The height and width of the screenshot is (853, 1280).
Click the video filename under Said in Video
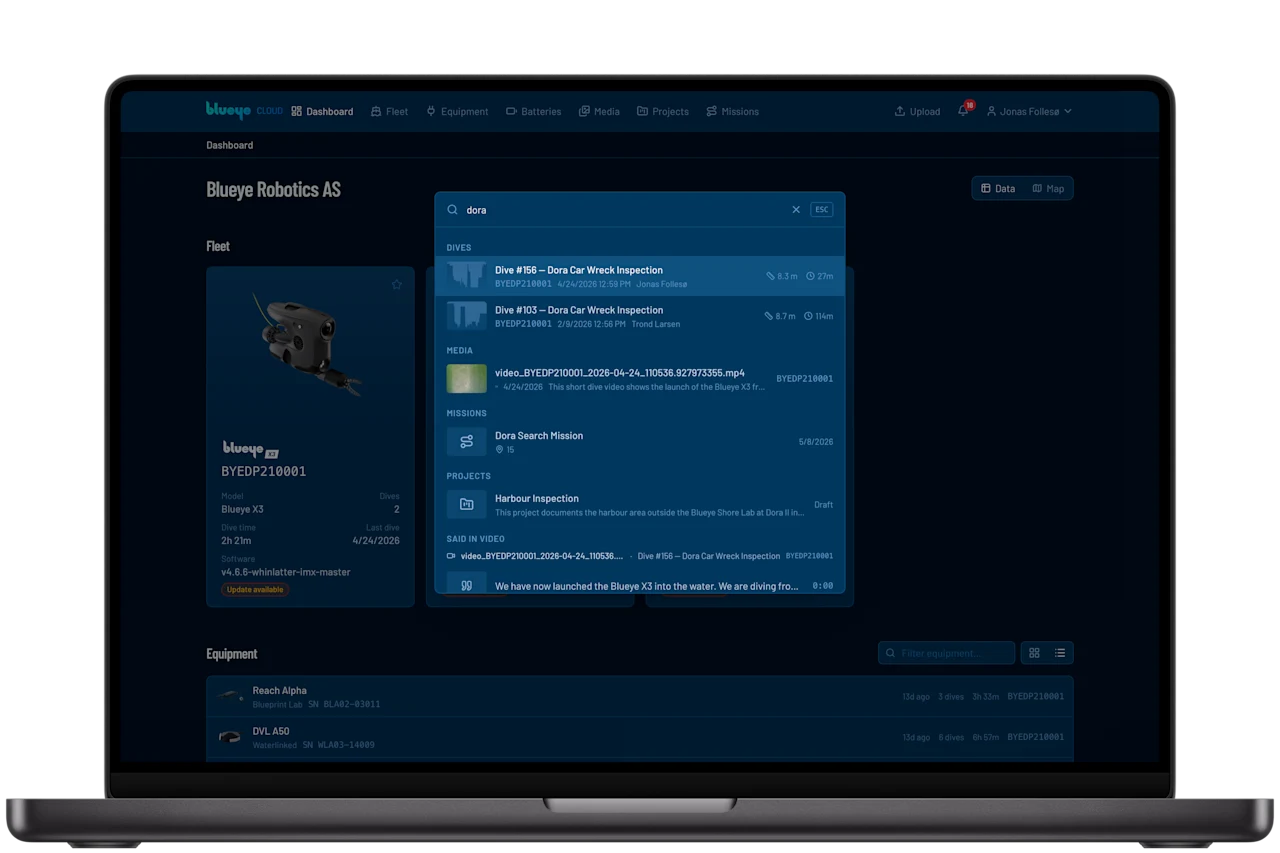pos(541,556)
